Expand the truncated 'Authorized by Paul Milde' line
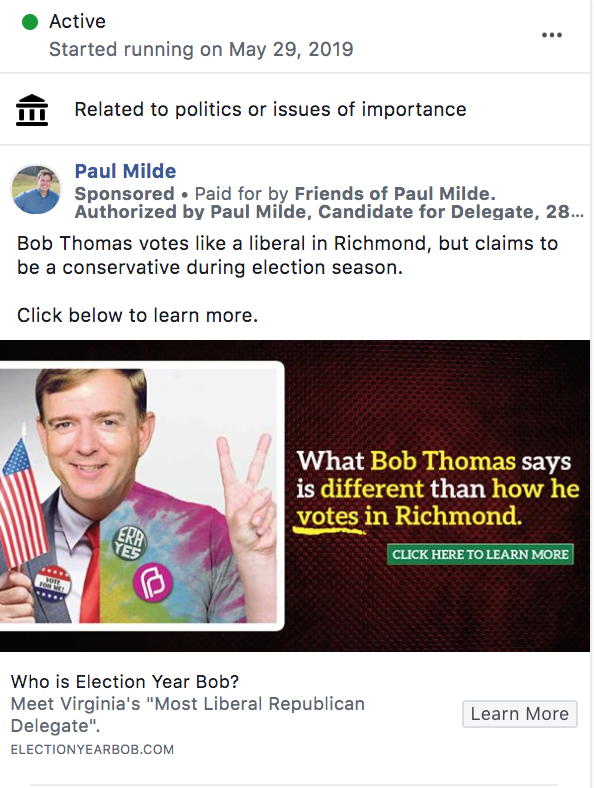 329,212
